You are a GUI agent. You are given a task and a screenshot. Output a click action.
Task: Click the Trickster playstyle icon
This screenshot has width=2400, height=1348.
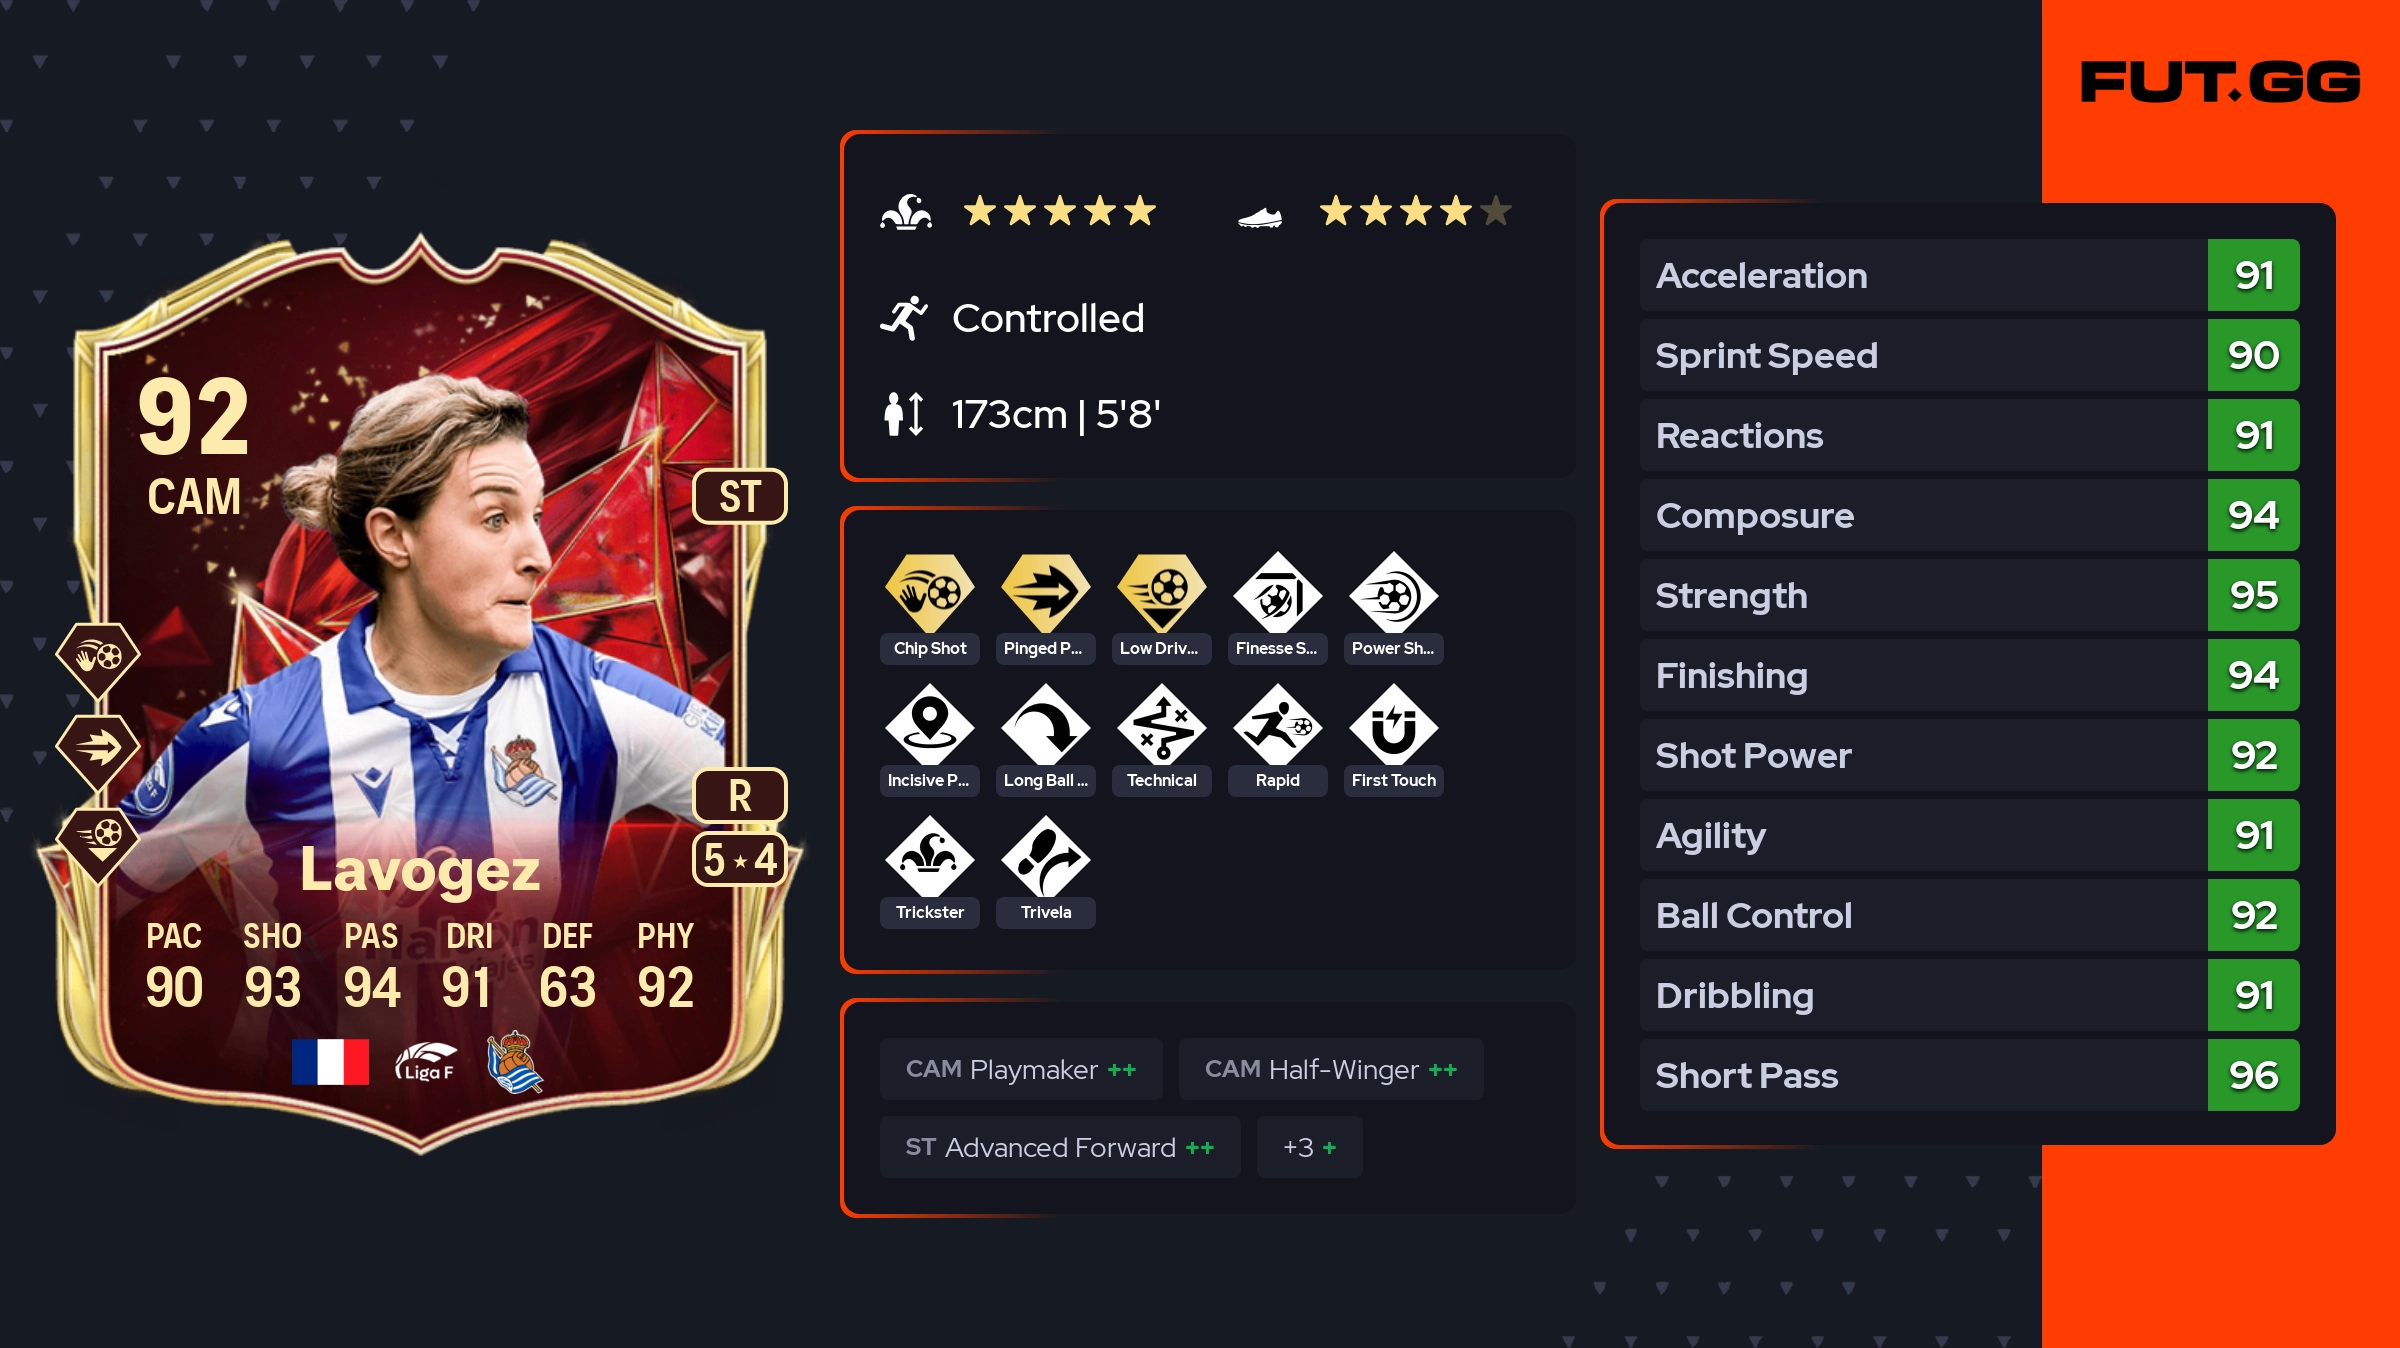[x=929, y=857]
